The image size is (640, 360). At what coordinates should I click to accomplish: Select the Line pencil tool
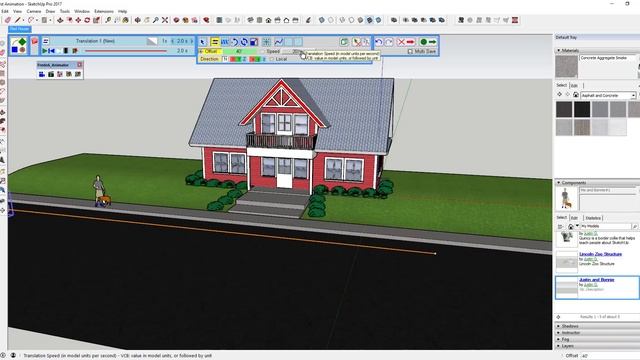(x=18, y=20)
